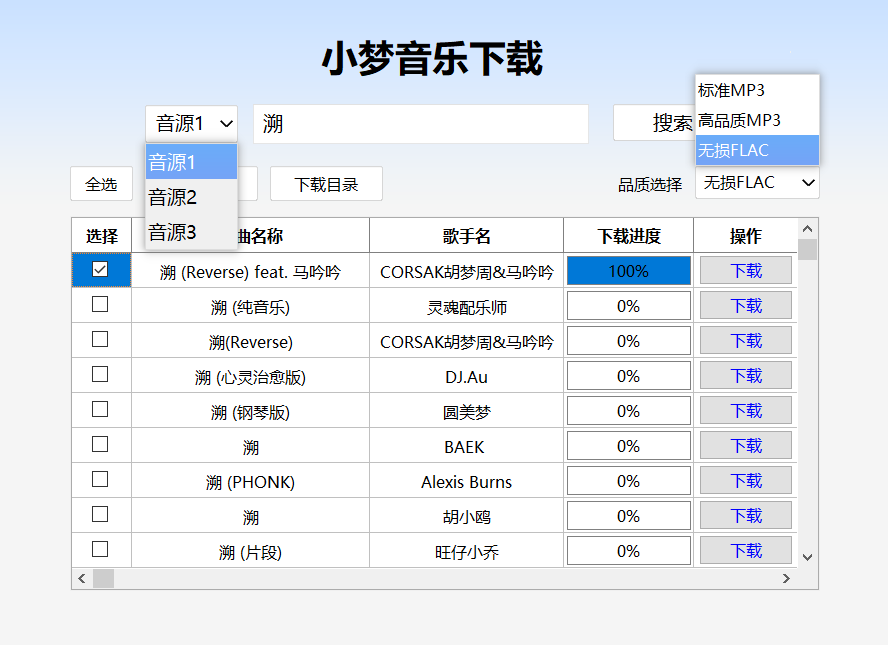Download 溯 (PHONK) by Alexis Burns
Screen dimensions: 888x645
pyautogui.click(x=745, y=480)
